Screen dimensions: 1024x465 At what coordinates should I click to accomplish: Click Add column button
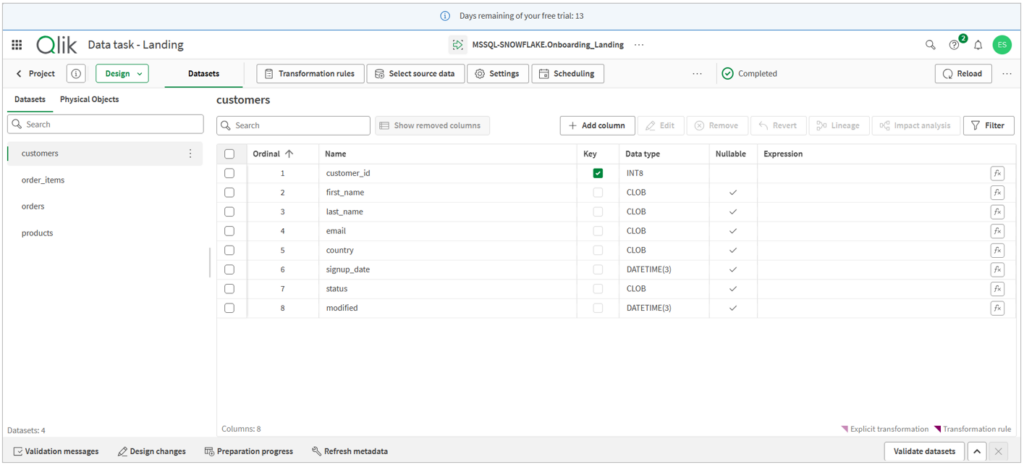(x=598, y=125)
